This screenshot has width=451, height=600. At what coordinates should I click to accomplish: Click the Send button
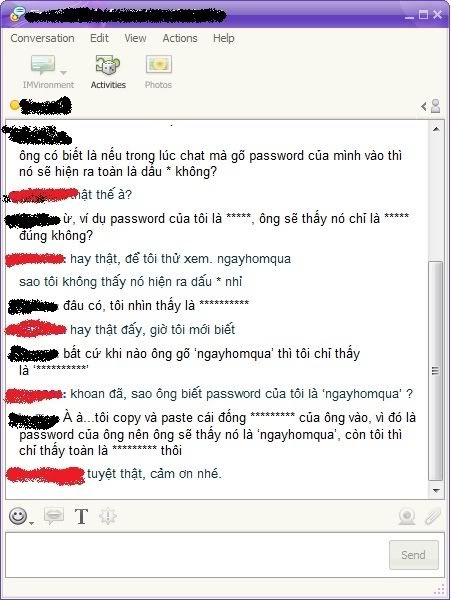click(x=414, y=555)
